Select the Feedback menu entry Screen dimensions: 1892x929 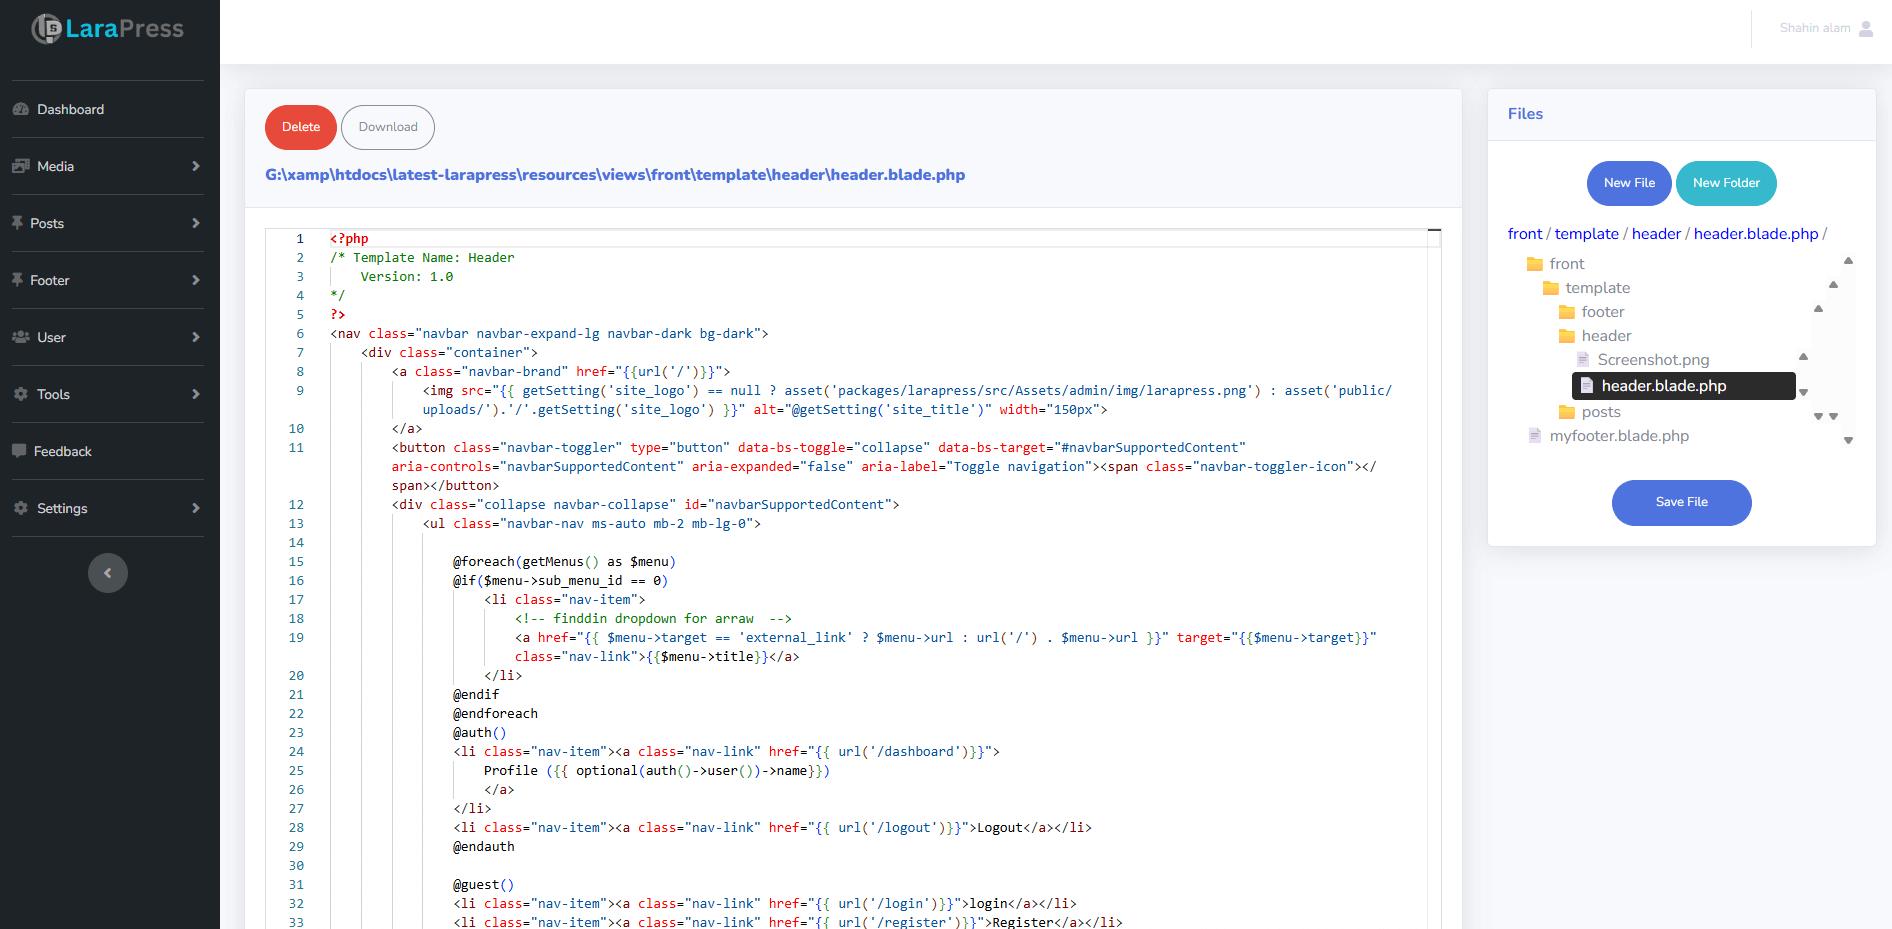click(63, 451)
